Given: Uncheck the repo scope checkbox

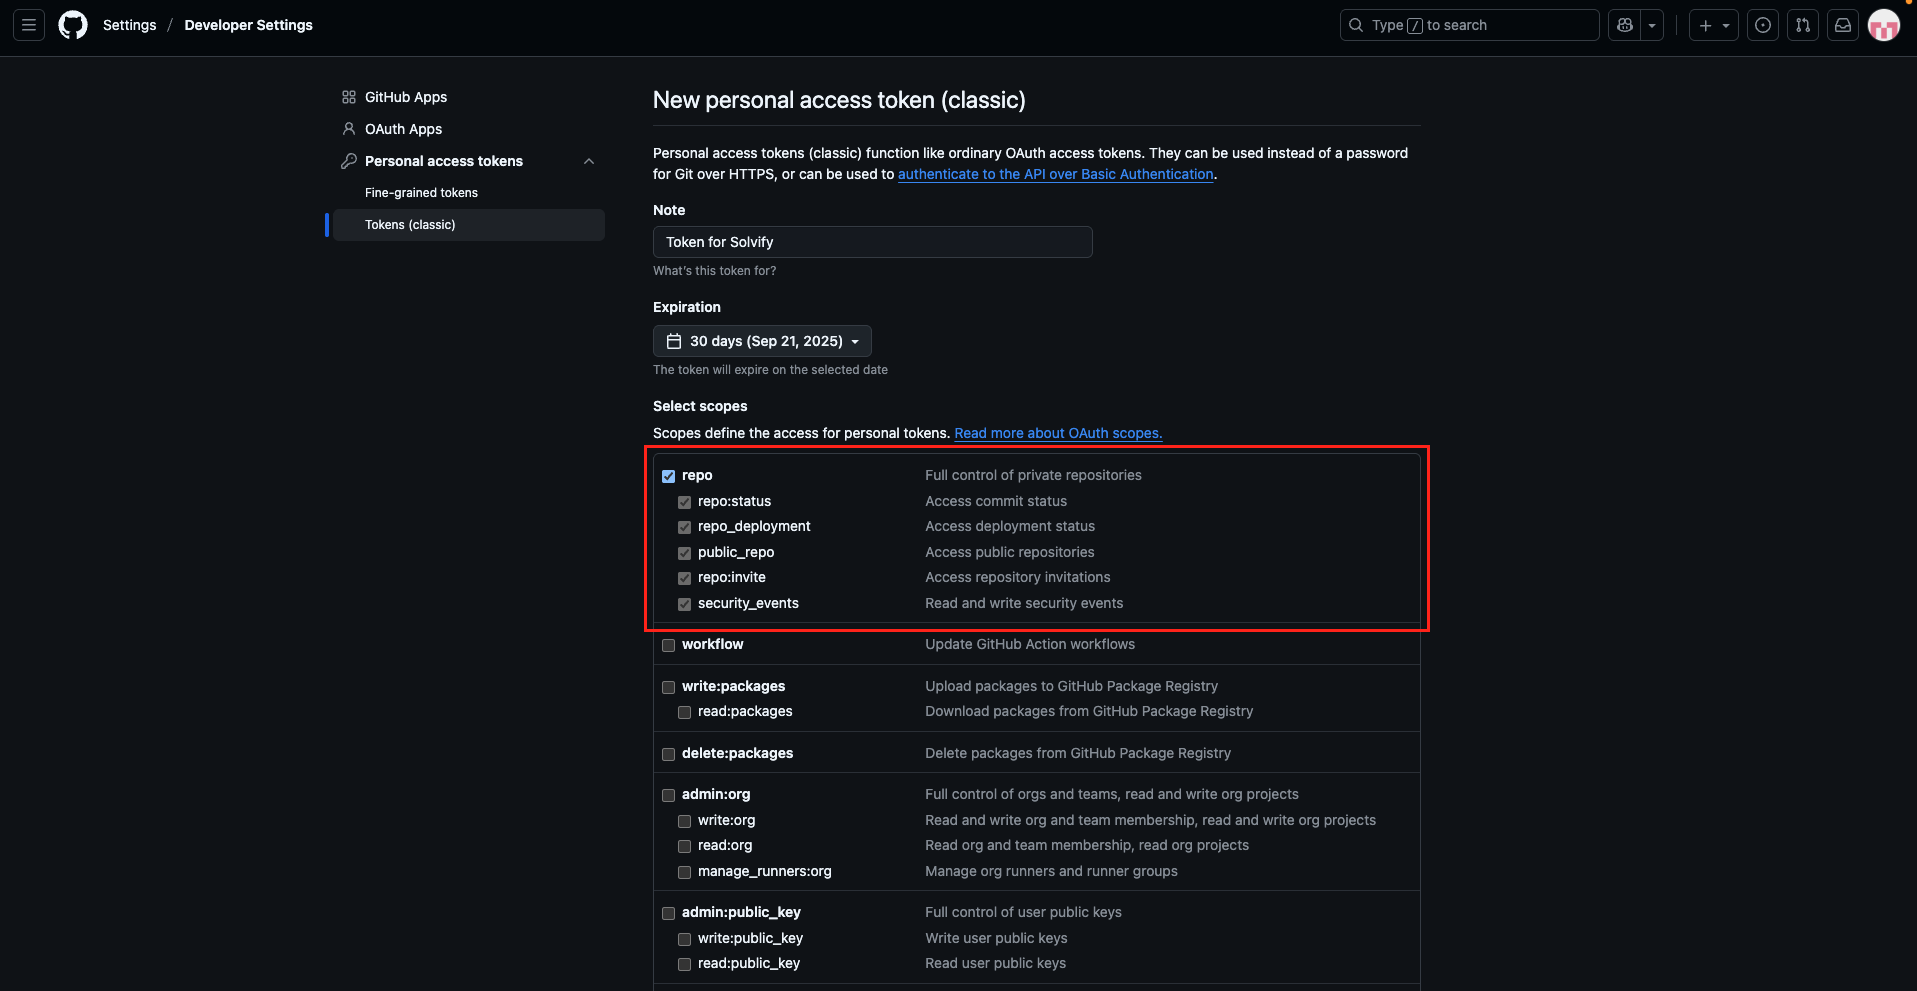Looking at the screenshot, I should pyautogui.click(x=669, y=476).
